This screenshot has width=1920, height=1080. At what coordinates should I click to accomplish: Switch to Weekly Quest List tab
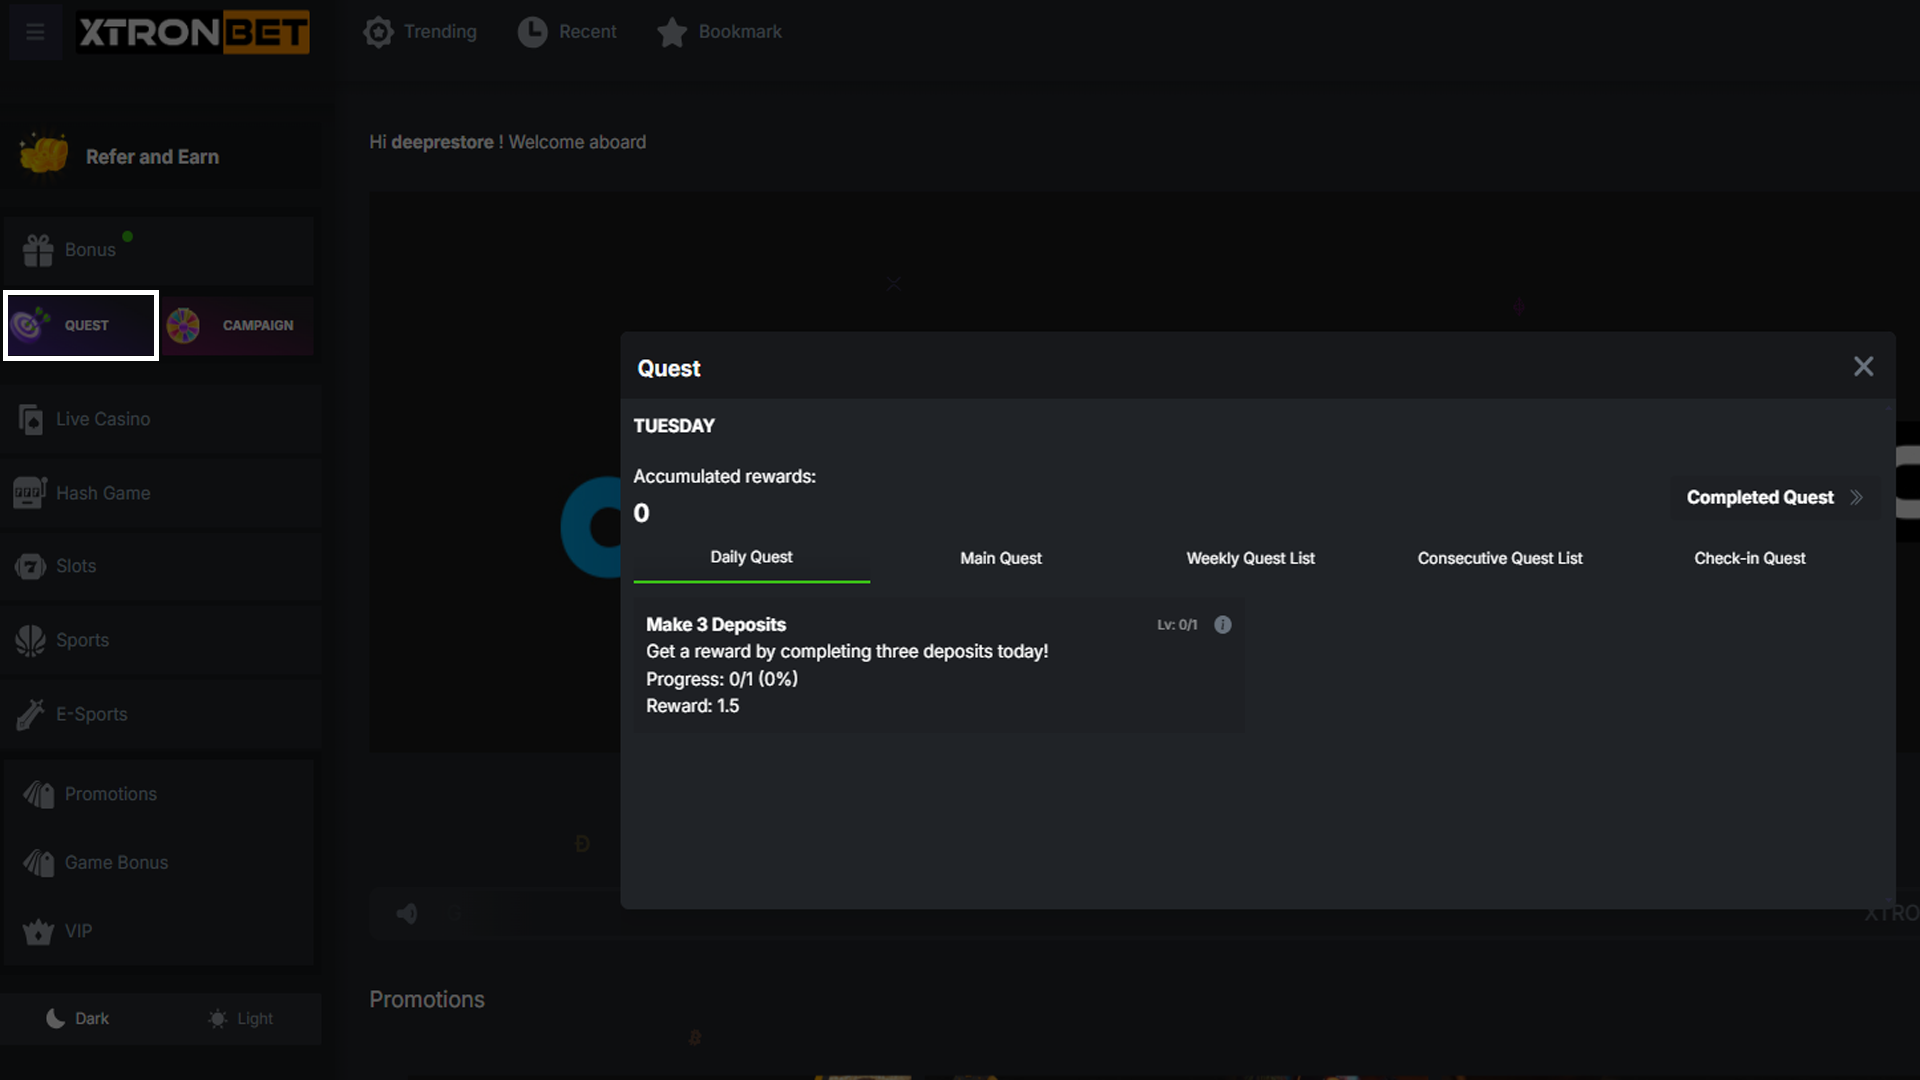pos(1250,559)
